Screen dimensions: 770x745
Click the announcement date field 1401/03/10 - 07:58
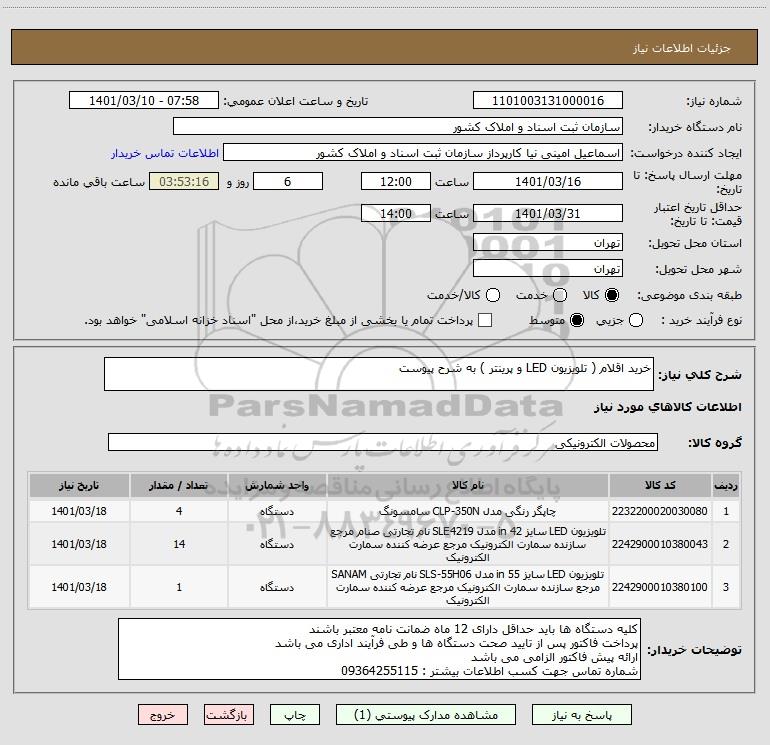[144, 100]
